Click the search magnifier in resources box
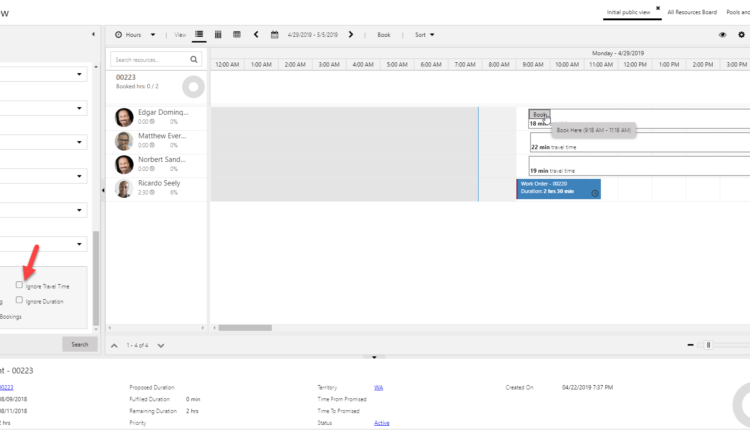750x430 pixels. pyautogui.click(x=195, y=60)
